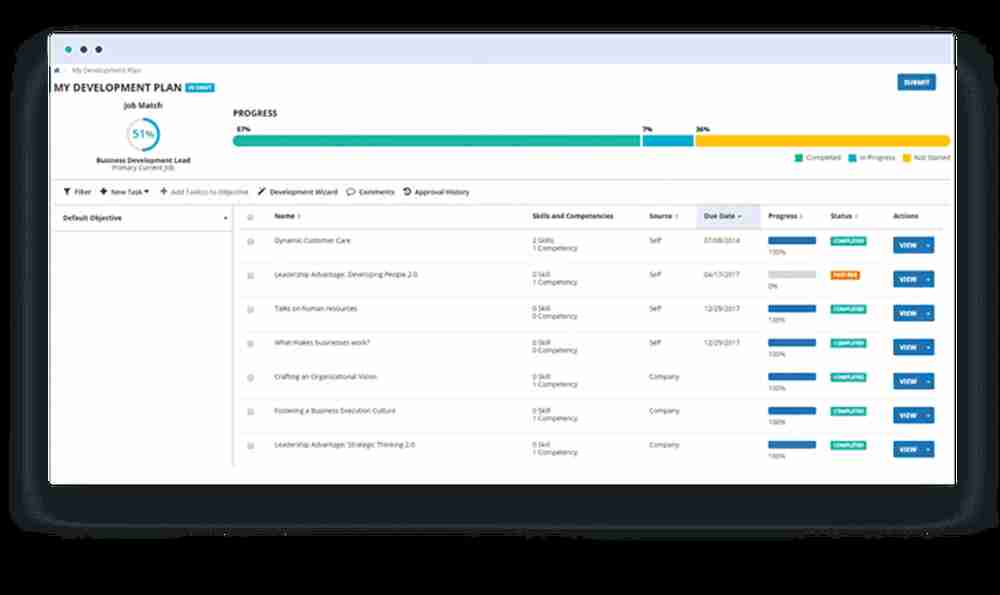Open Fostering a Business Execution Culture name
The image size is (1000, 595).
(x=335, y=411)
